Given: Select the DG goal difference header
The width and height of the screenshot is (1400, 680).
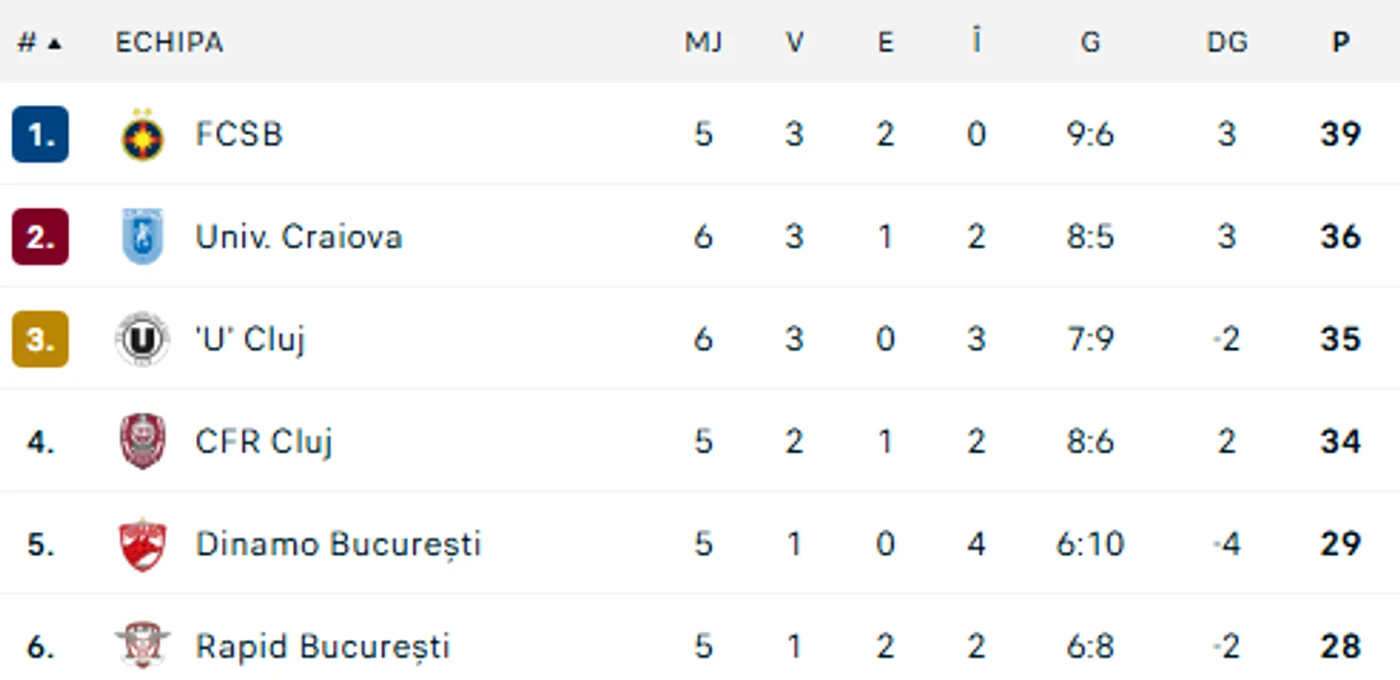Looking at the screenshot, I should [1227, 42].
